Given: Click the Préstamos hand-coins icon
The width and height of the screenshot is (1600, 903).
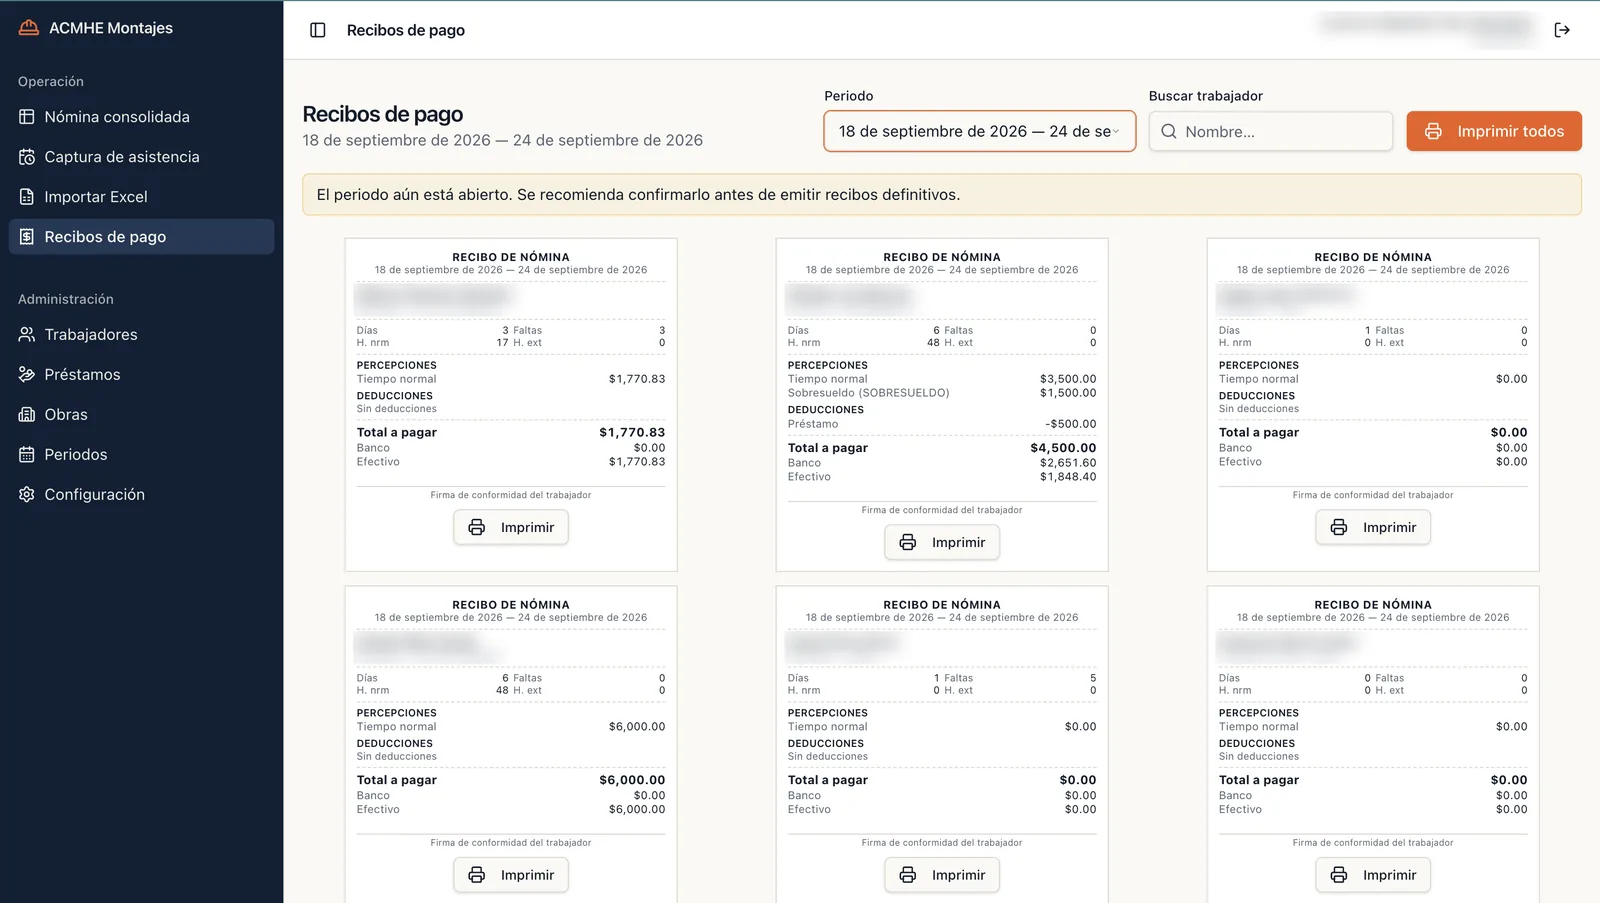Looking at the screenshot, I should tap(27, 374).
